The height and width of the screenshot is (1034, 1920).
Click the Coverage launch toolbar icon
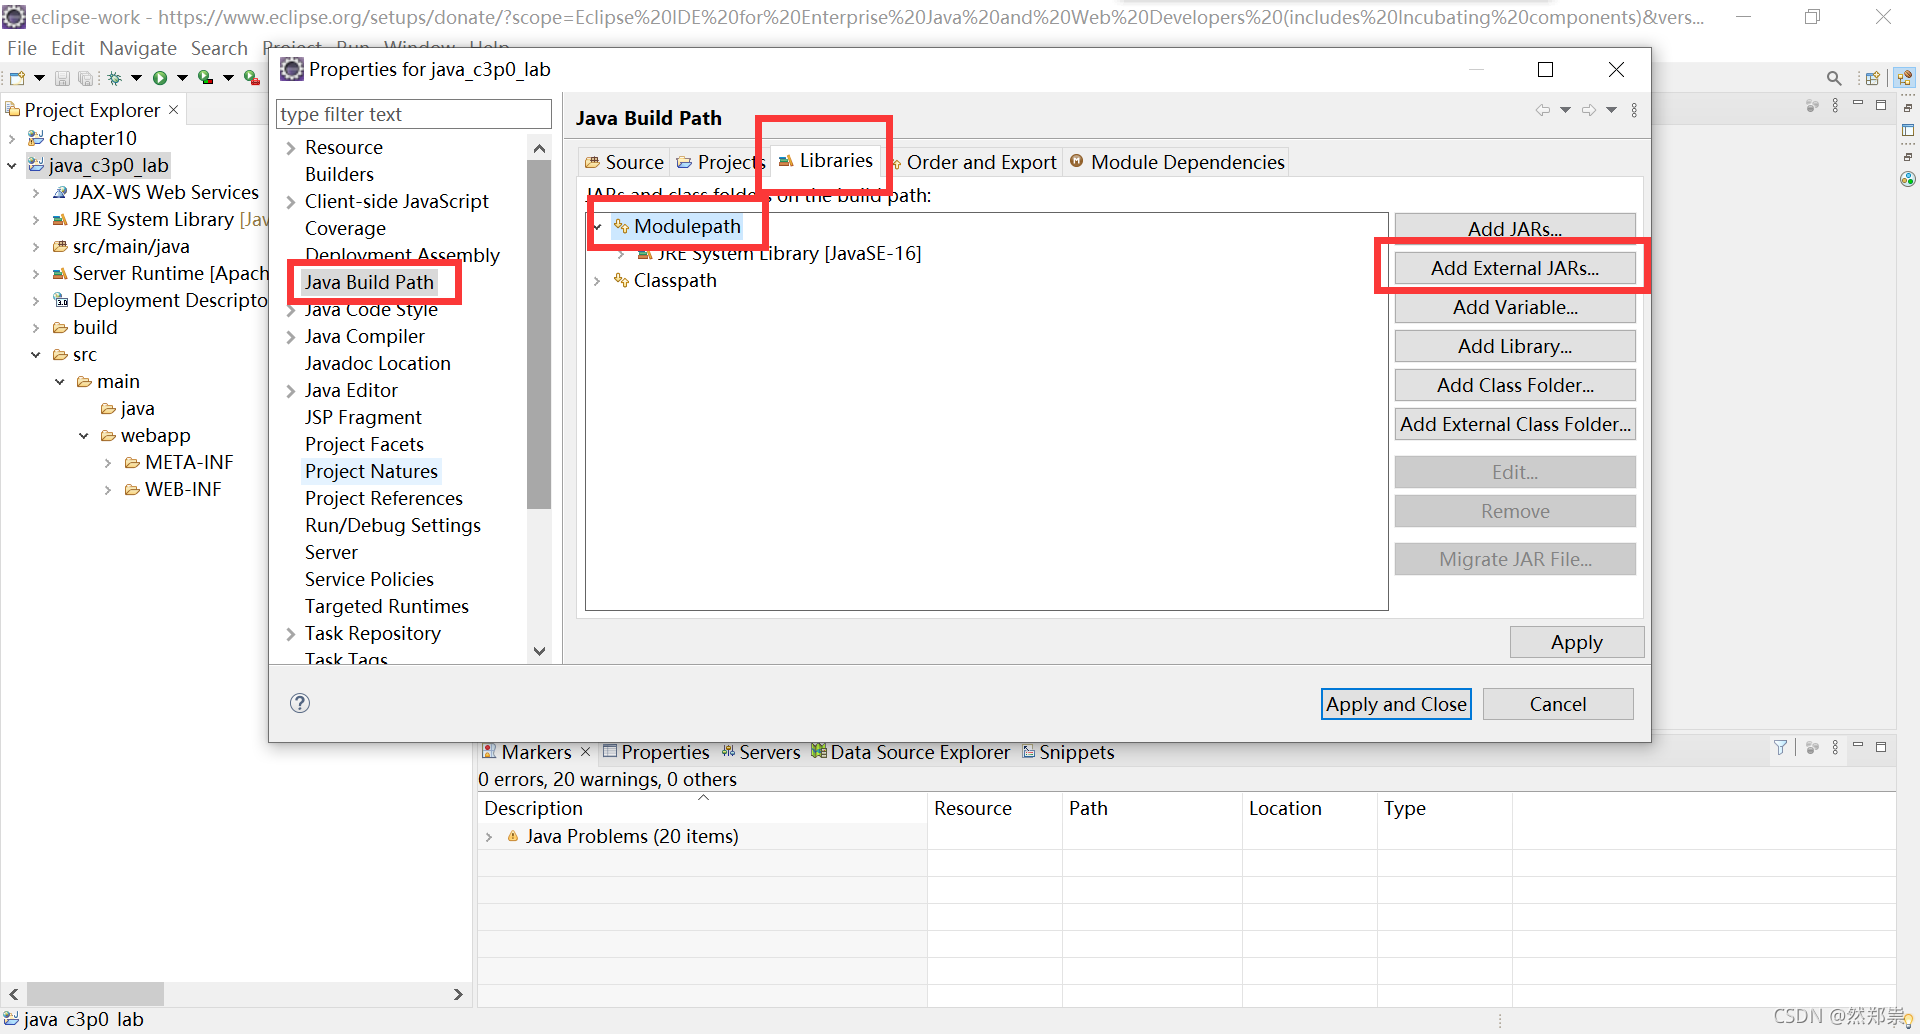(206, 77)
